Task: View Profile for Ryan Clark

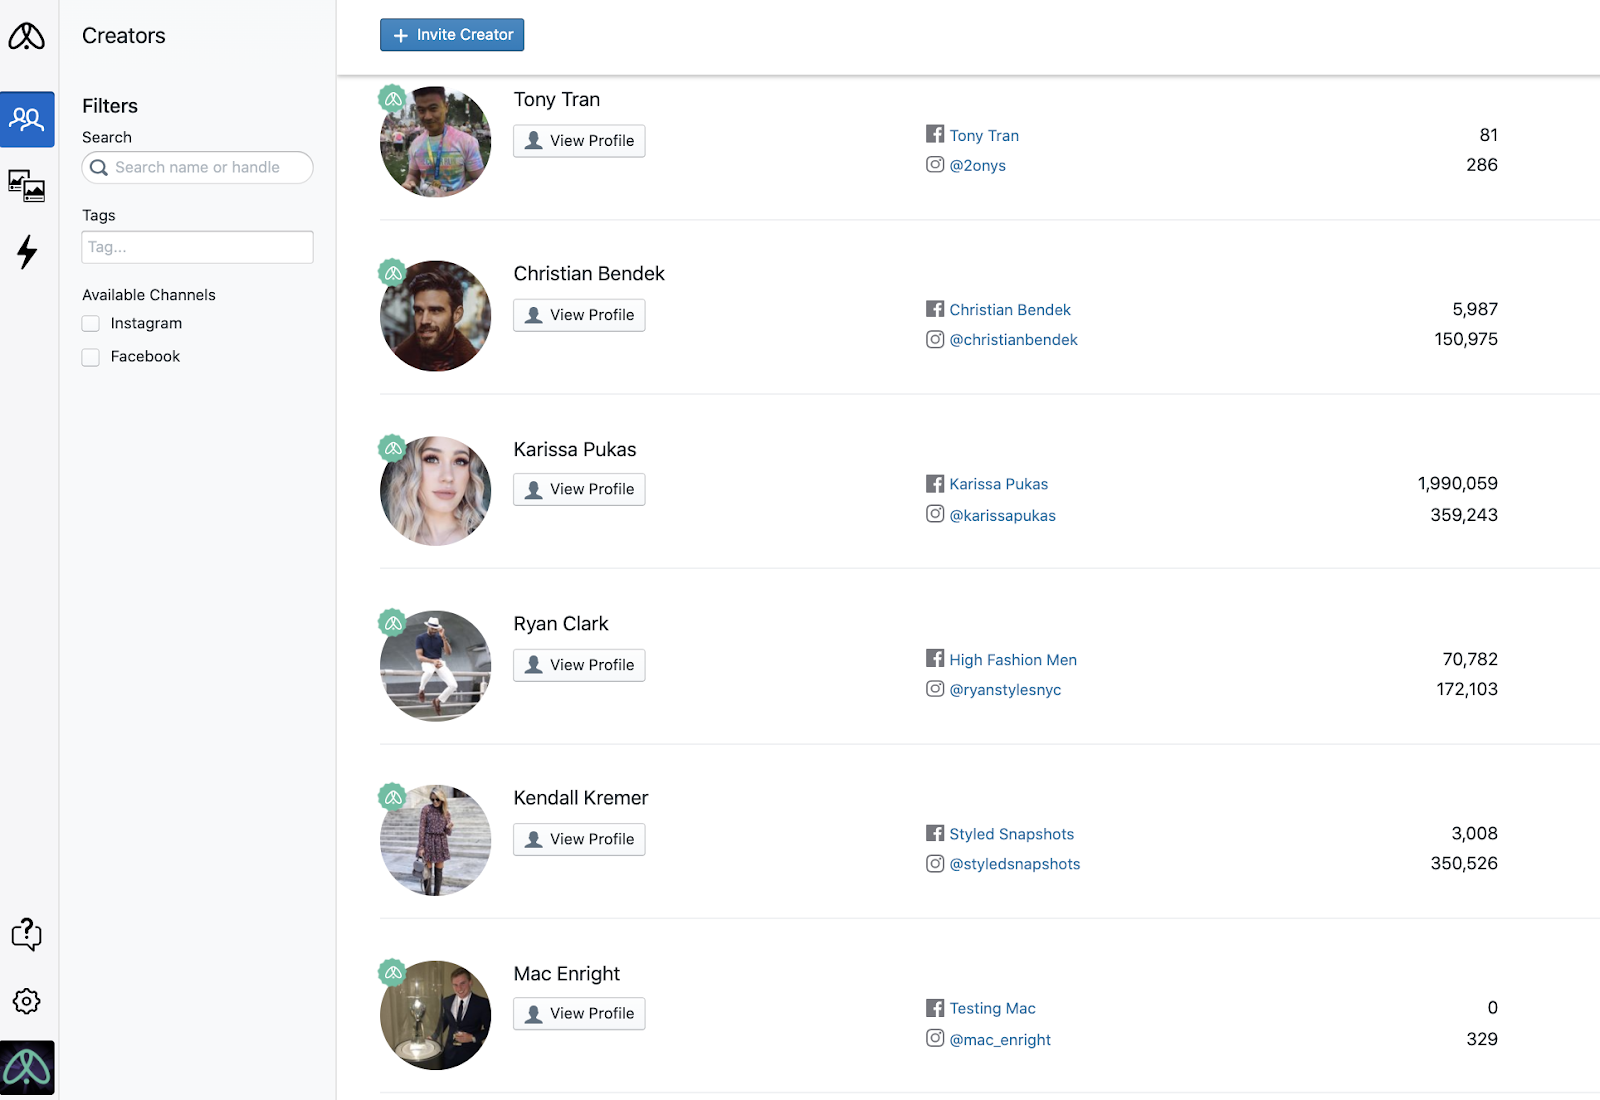Action: pyautogui.click(x=579, y=665)
